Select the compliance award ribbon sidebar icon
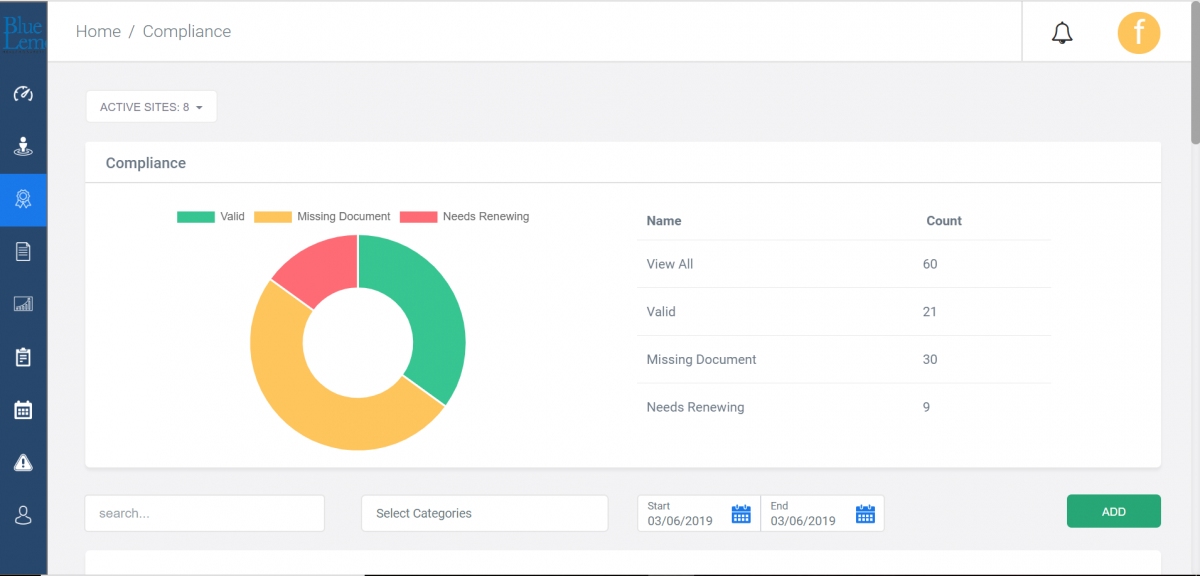The width and height of the screenshot is (1200, 576). (x=23, y=199)
